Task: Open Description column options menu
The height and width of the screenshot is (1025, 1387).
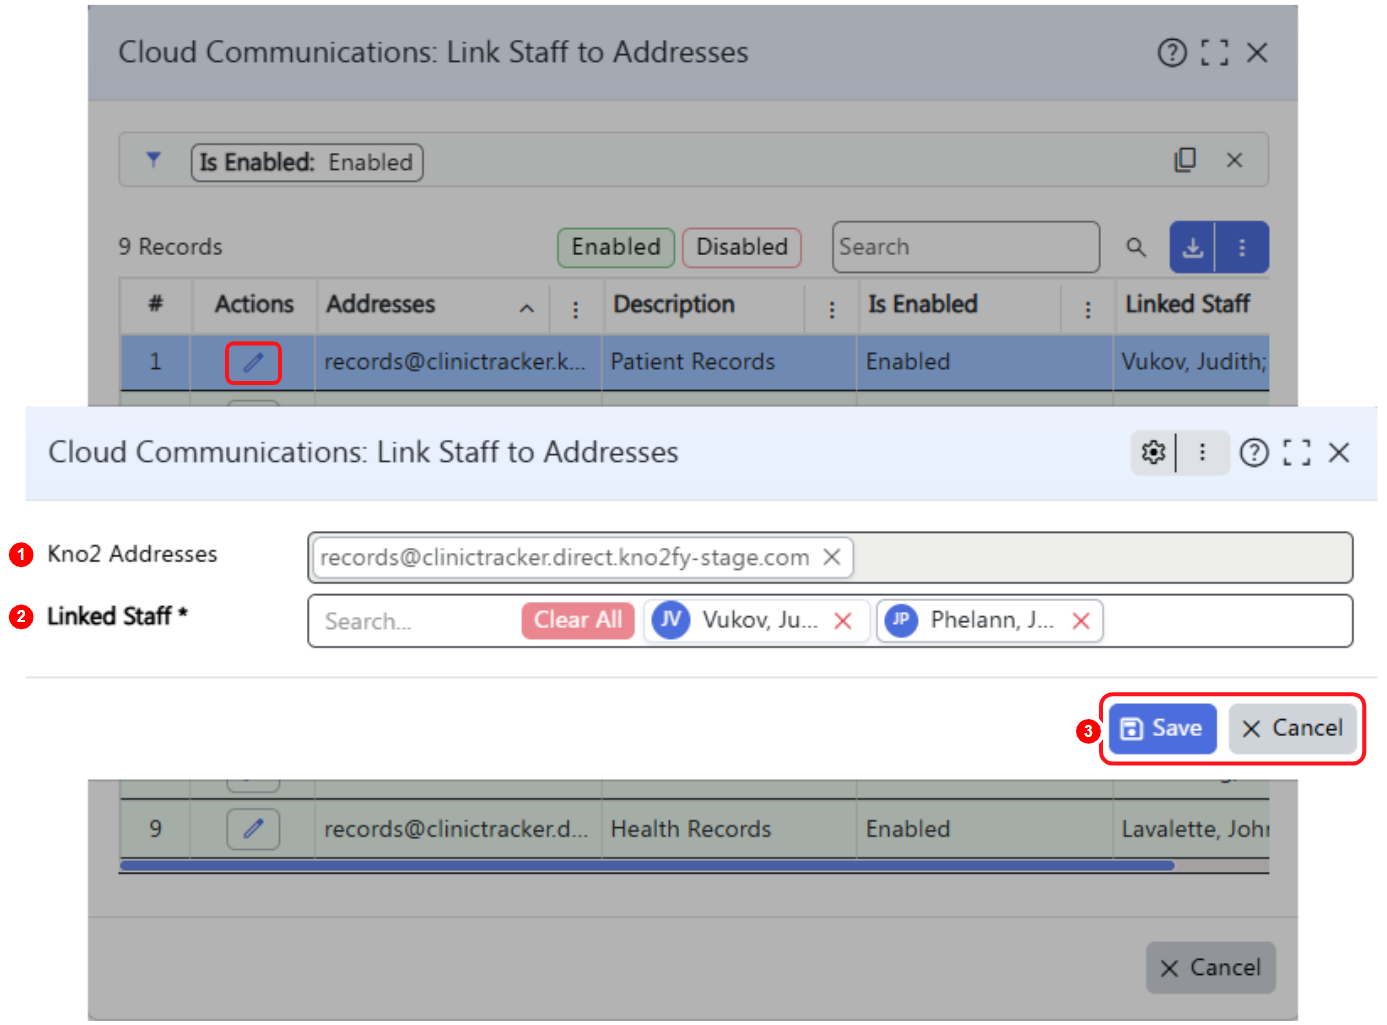Action: pos(832,310)
